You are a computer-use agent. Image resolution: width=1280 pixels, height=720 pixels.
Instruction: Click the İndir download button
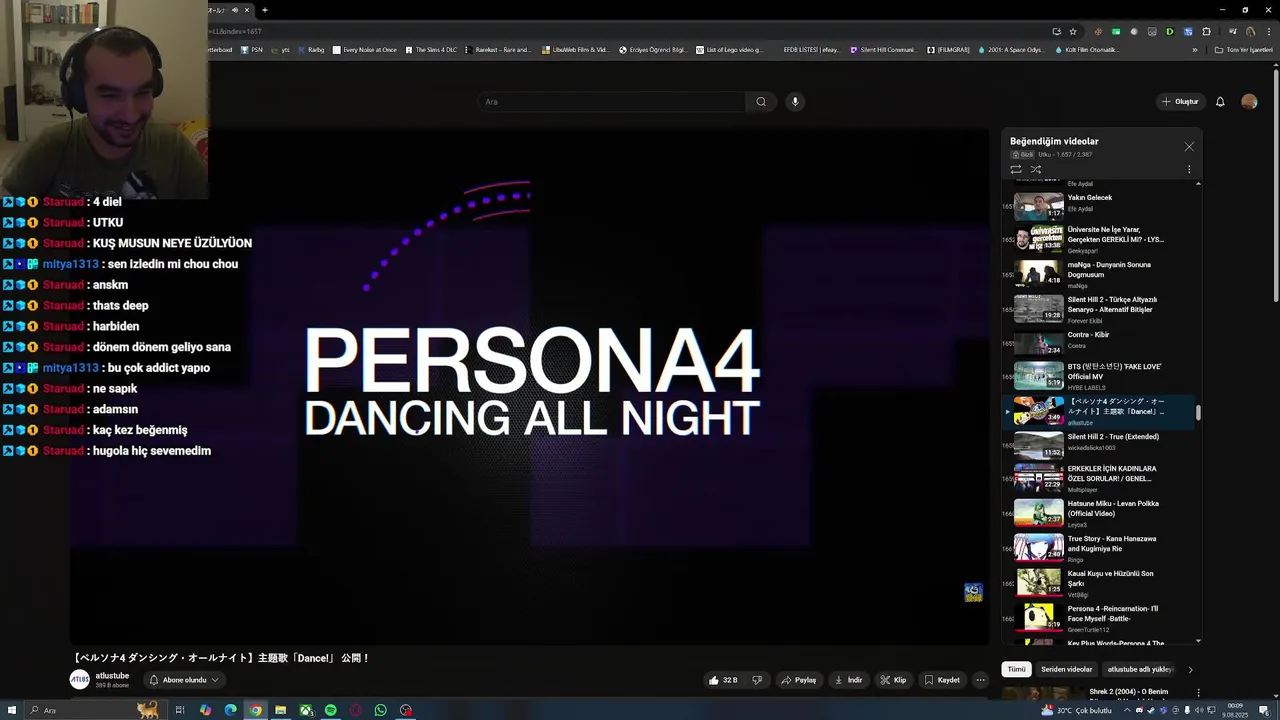848,680
